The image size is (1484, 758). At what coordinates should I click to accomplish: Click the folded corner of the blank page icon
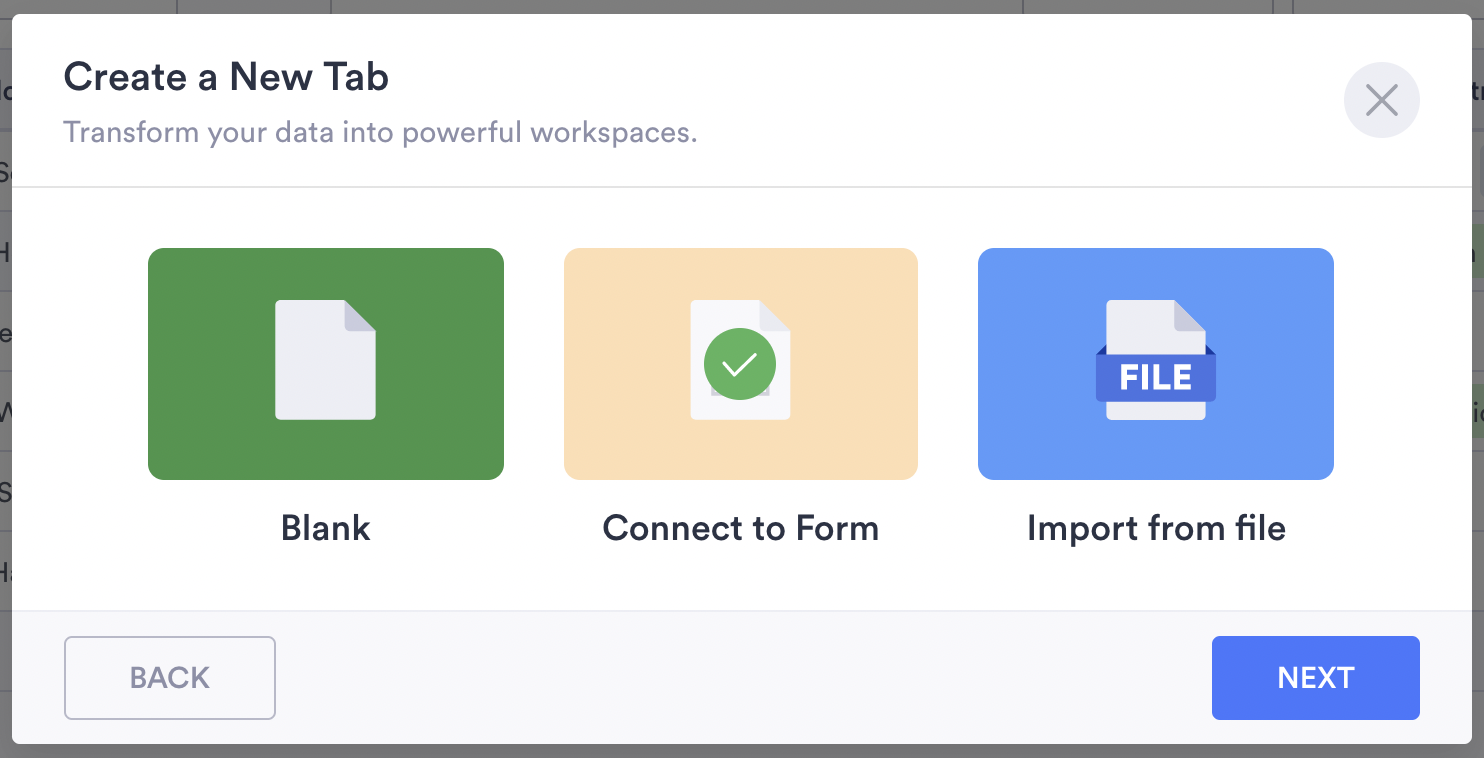(x=360, y=315)
